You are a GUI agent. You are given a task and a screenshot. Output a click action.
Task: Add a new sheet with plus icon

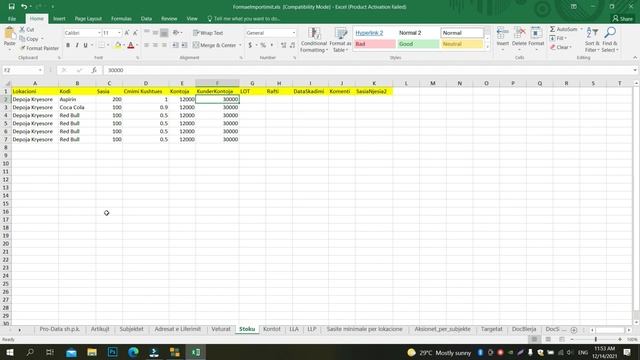point(573,330)
